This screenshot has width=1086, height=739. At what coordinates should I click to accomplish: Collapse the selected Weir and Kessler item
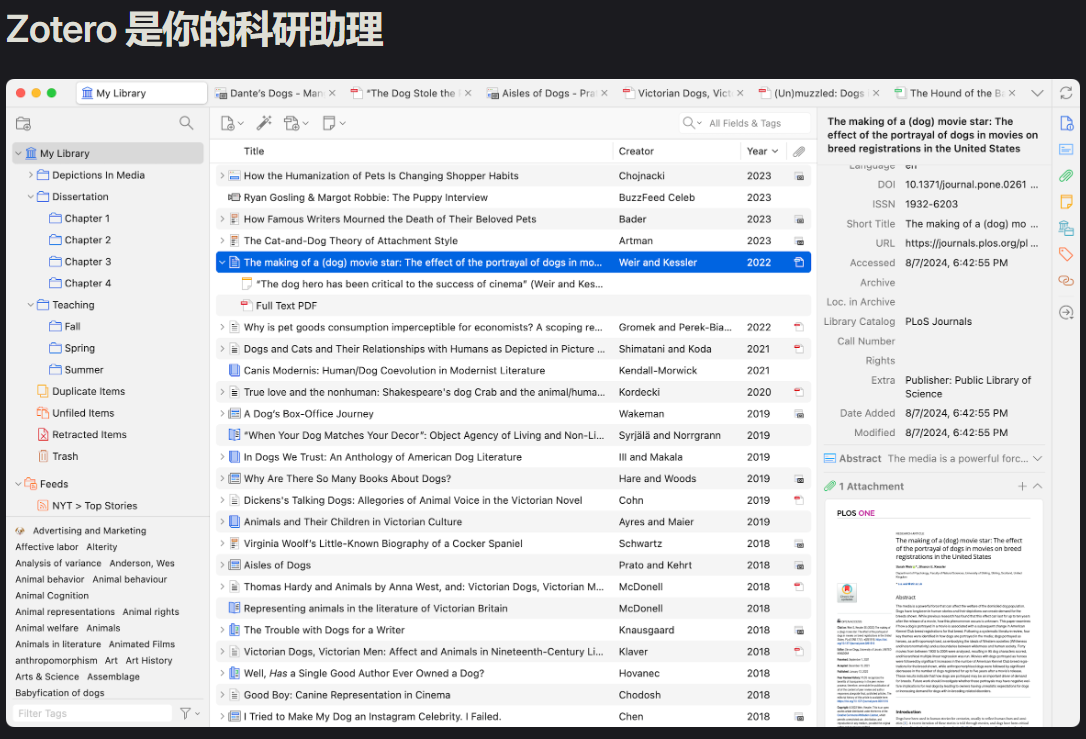point(222,262)
